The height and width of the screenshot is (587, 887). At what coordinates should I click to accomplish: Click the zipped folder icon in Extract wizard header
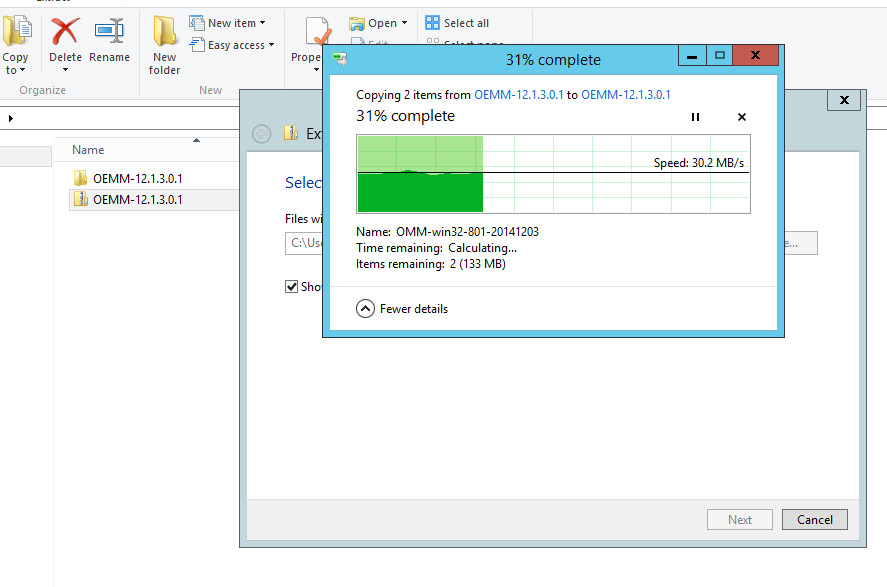coord(291,133)
